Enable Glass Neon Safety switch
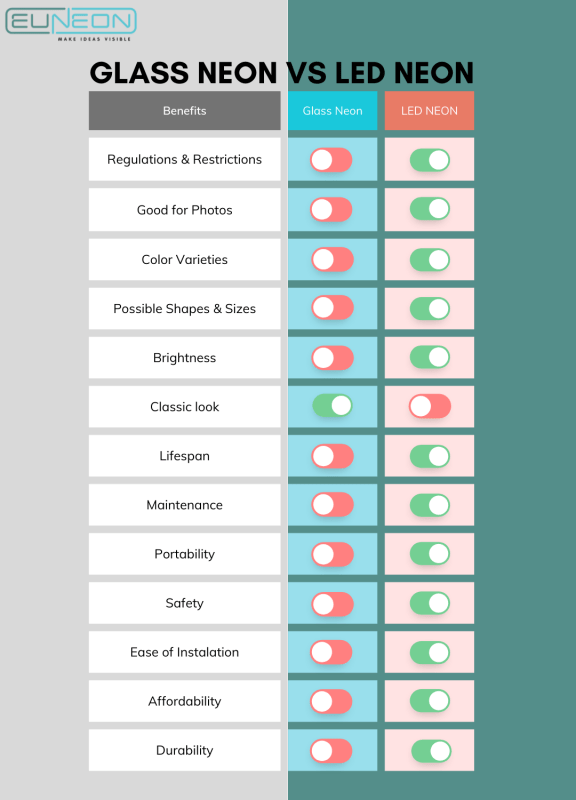Image resolution: width=576 pixels, height=800 pixels. pyautogui.click(x=332, y=604)
